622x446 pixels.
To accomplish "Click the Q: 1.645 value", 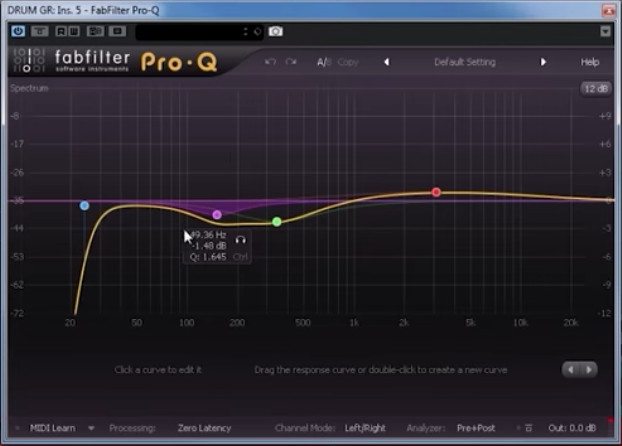I will 208,257.
